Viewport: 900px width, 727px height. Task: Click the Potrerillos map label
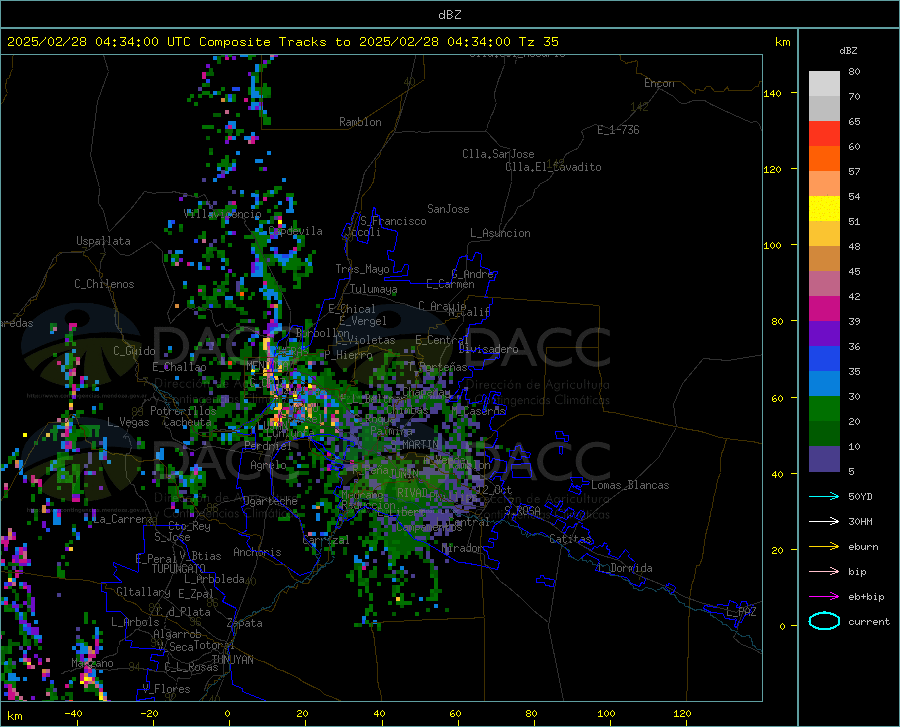click(183, 411)
